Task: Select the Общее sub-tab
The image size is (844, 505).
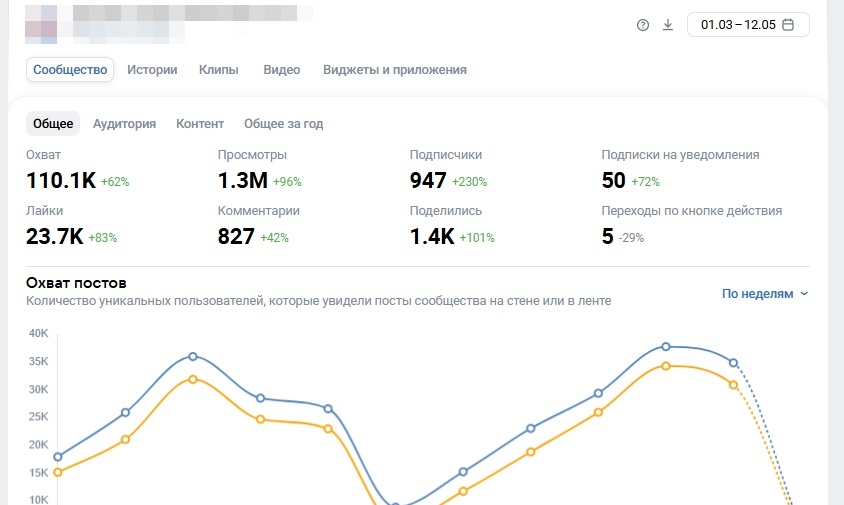Action: [x=53, y=123]
